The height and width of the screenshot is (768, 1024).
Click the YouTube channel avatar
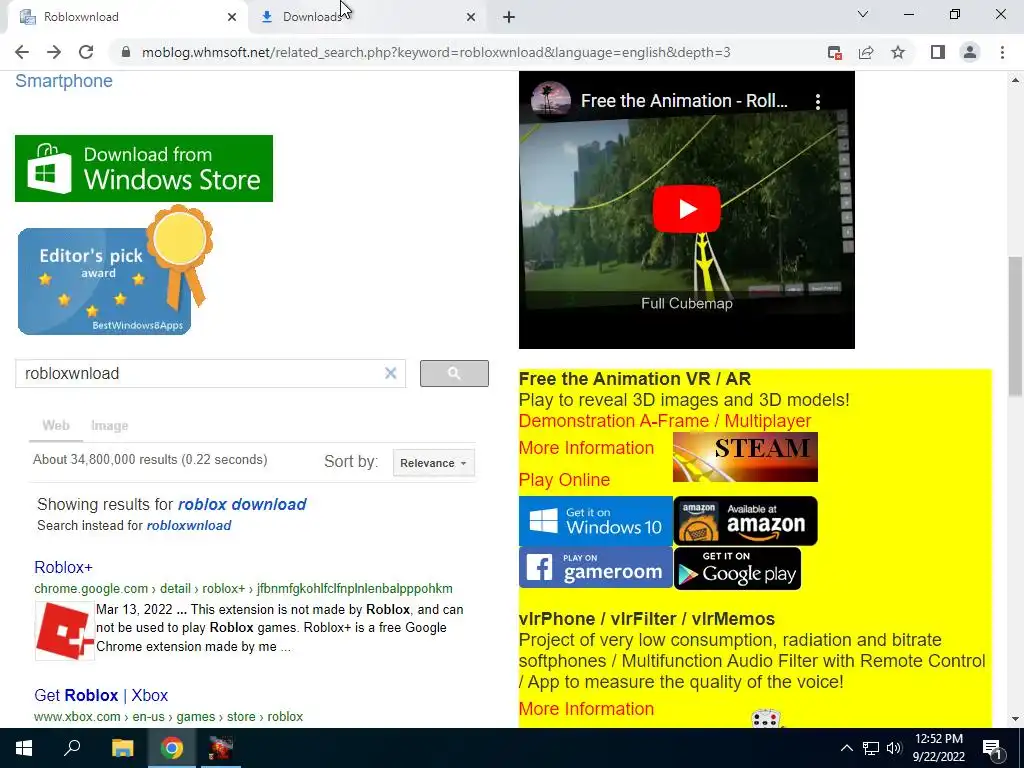click(x=551, y=101)
